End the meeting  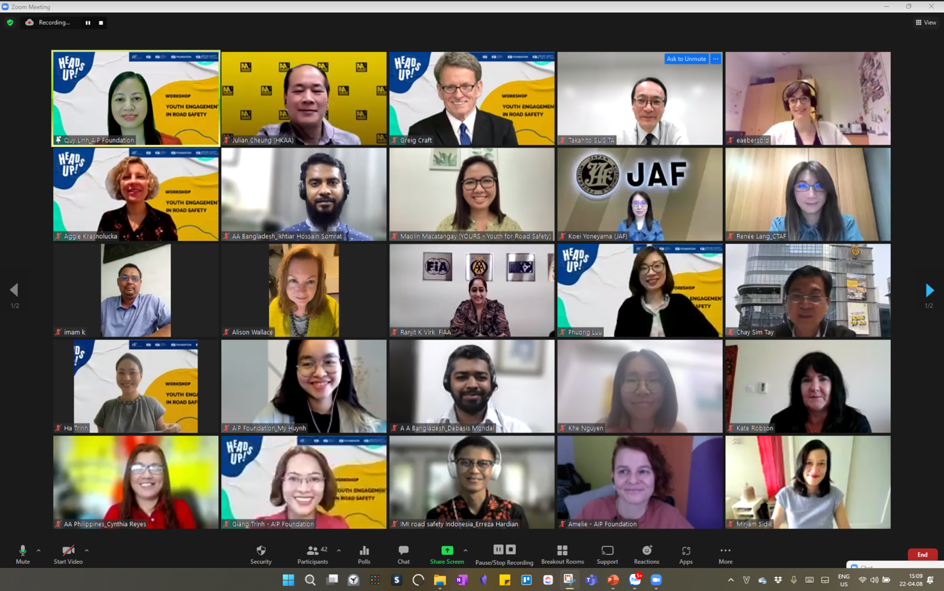[922, 554]
